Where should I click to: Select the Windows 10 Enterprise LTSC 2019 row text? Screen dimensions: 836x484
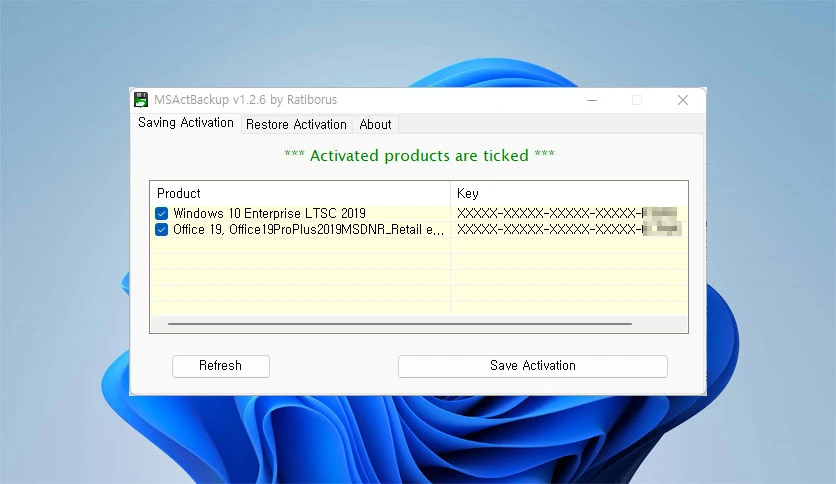click(x=269, y=214)
